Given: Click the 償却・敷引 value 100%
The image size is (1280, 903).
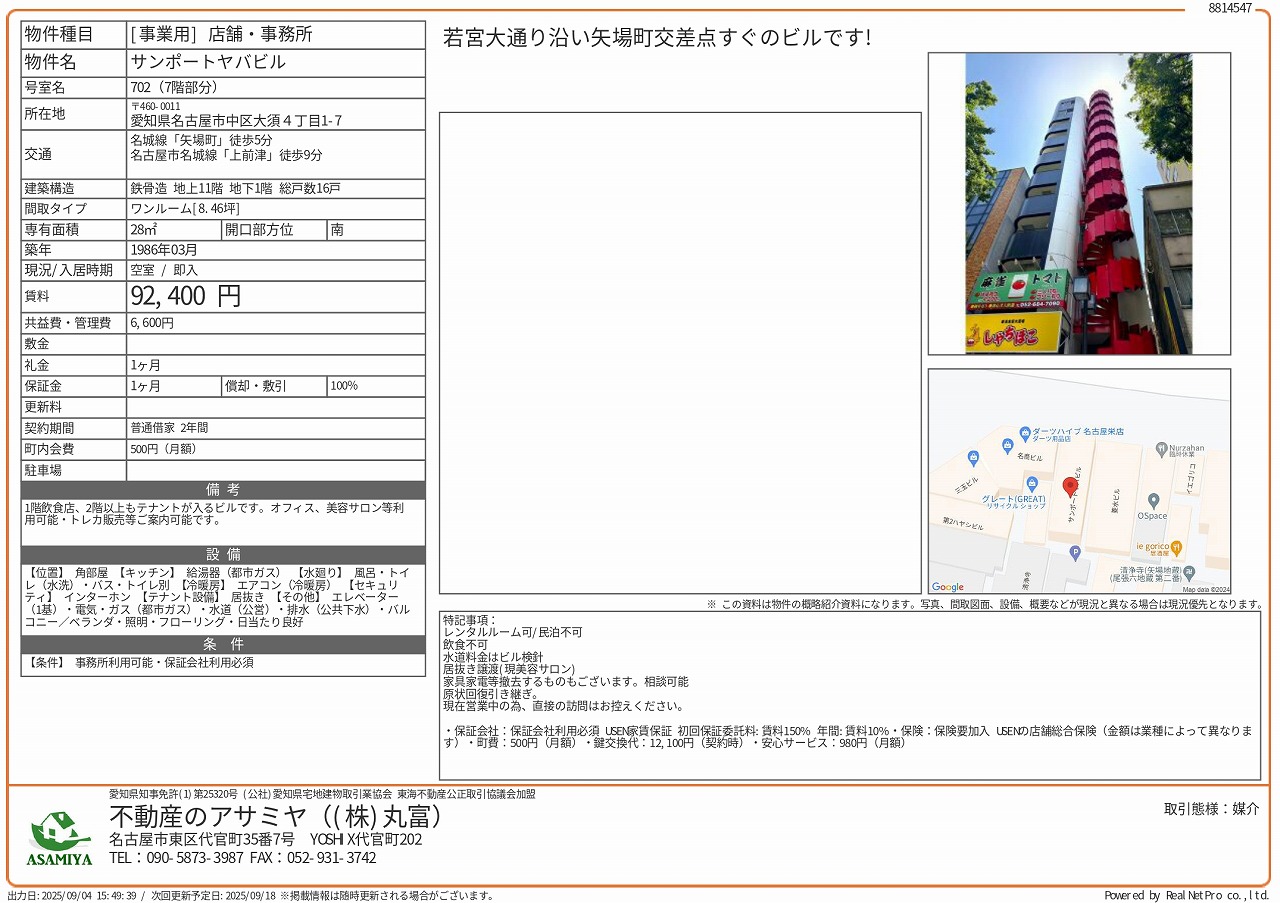Looking at the screenshot, I should (x=344, y=386).
